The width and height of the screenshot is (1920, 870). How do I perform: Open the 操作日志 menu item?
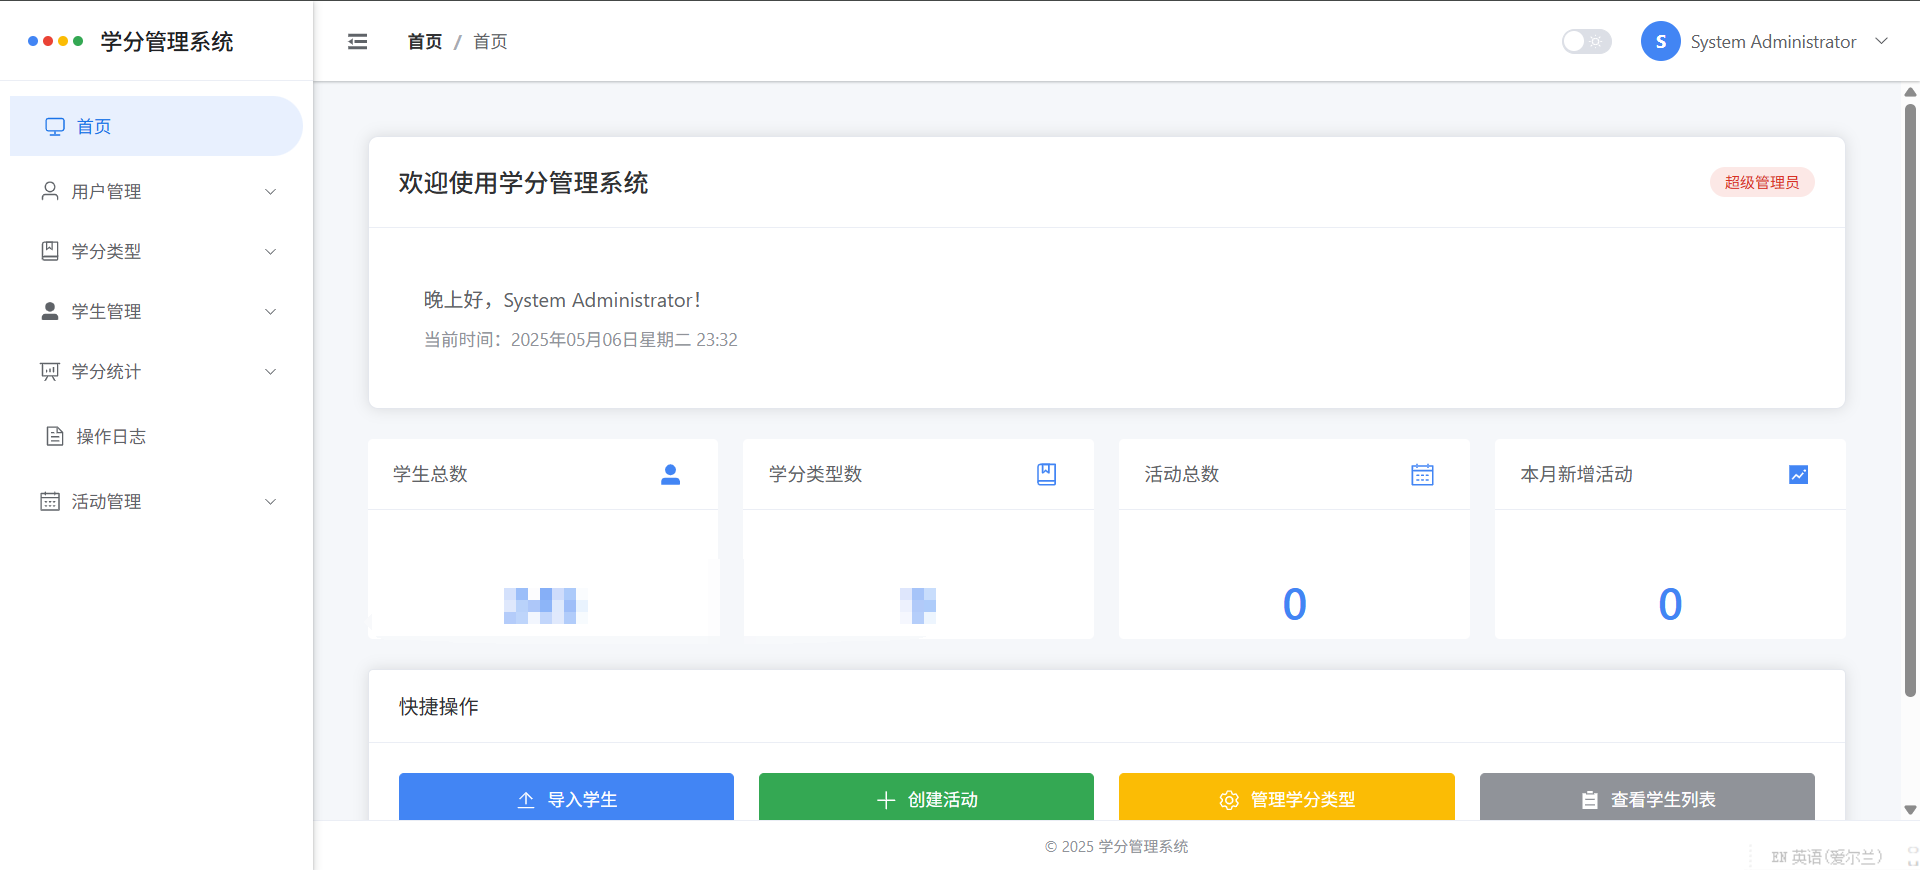[x=156, y=436]
